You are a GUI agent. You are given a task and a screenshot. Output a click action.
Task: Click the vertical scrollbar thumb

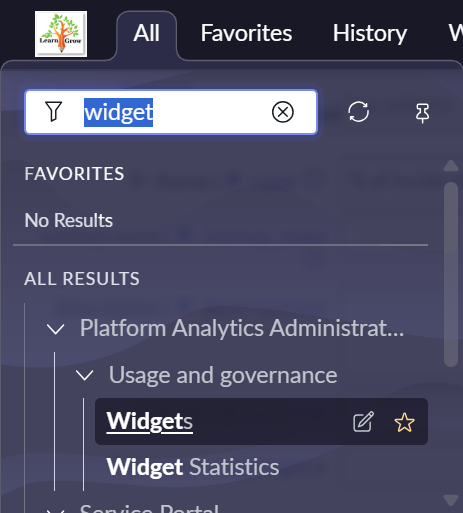click(451, 274)
